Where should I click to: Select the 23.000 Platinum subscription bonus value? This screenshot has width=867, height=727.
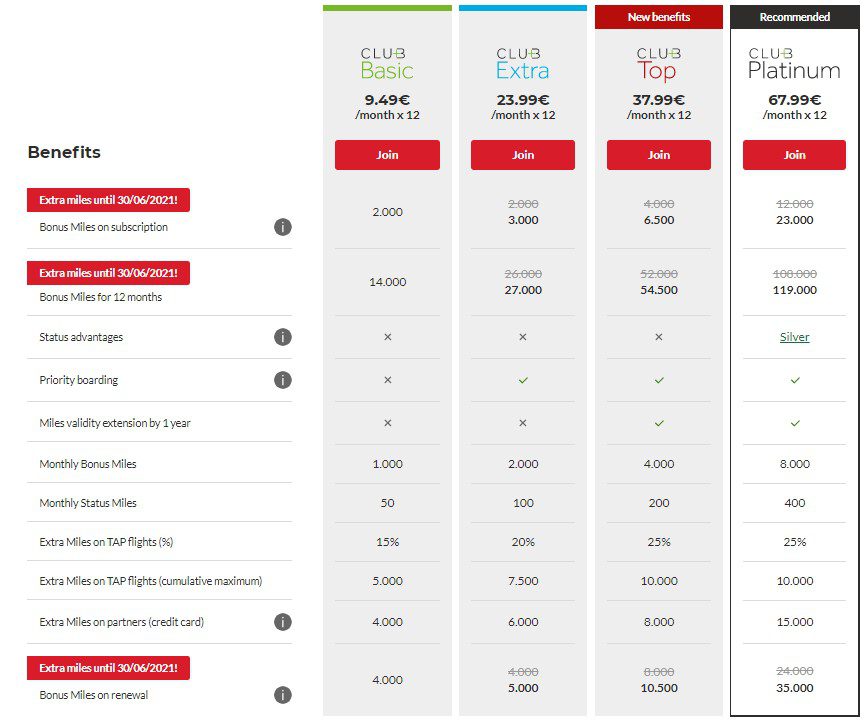(x=795, y=220)
